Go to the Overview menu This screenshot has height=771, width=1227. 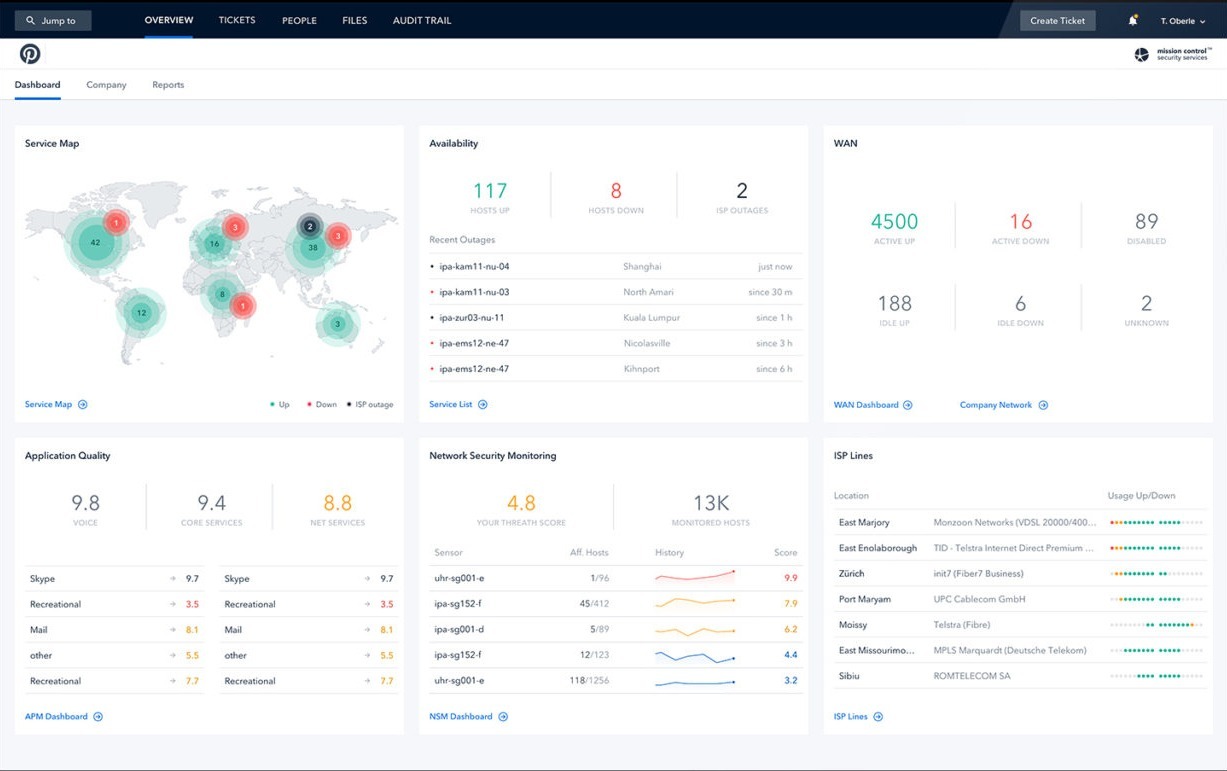168,20
